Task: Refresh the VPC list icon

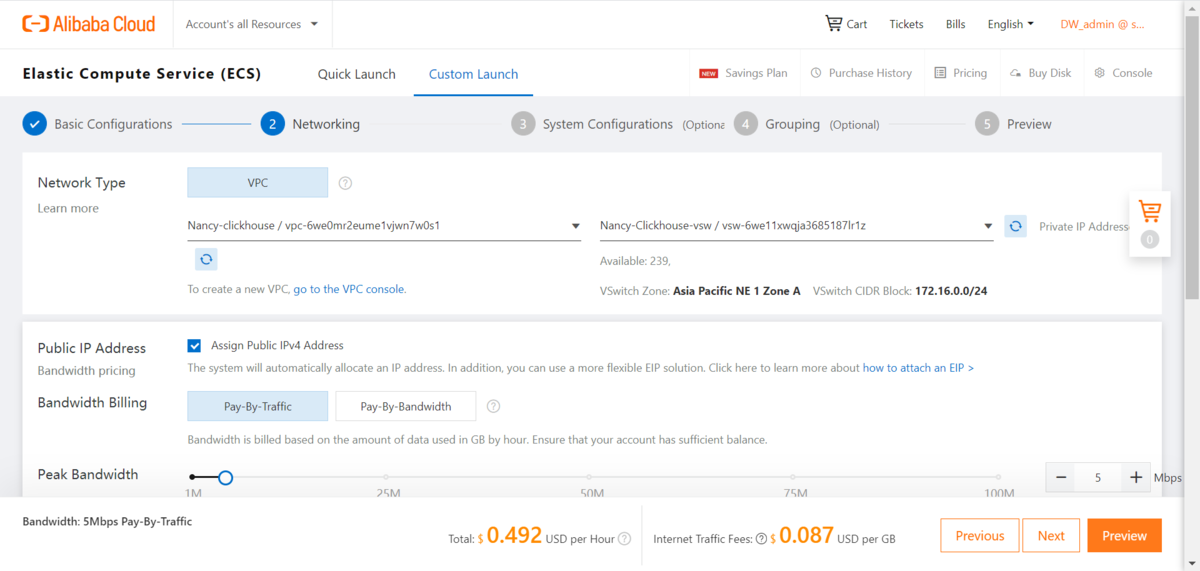Action: 206,259
